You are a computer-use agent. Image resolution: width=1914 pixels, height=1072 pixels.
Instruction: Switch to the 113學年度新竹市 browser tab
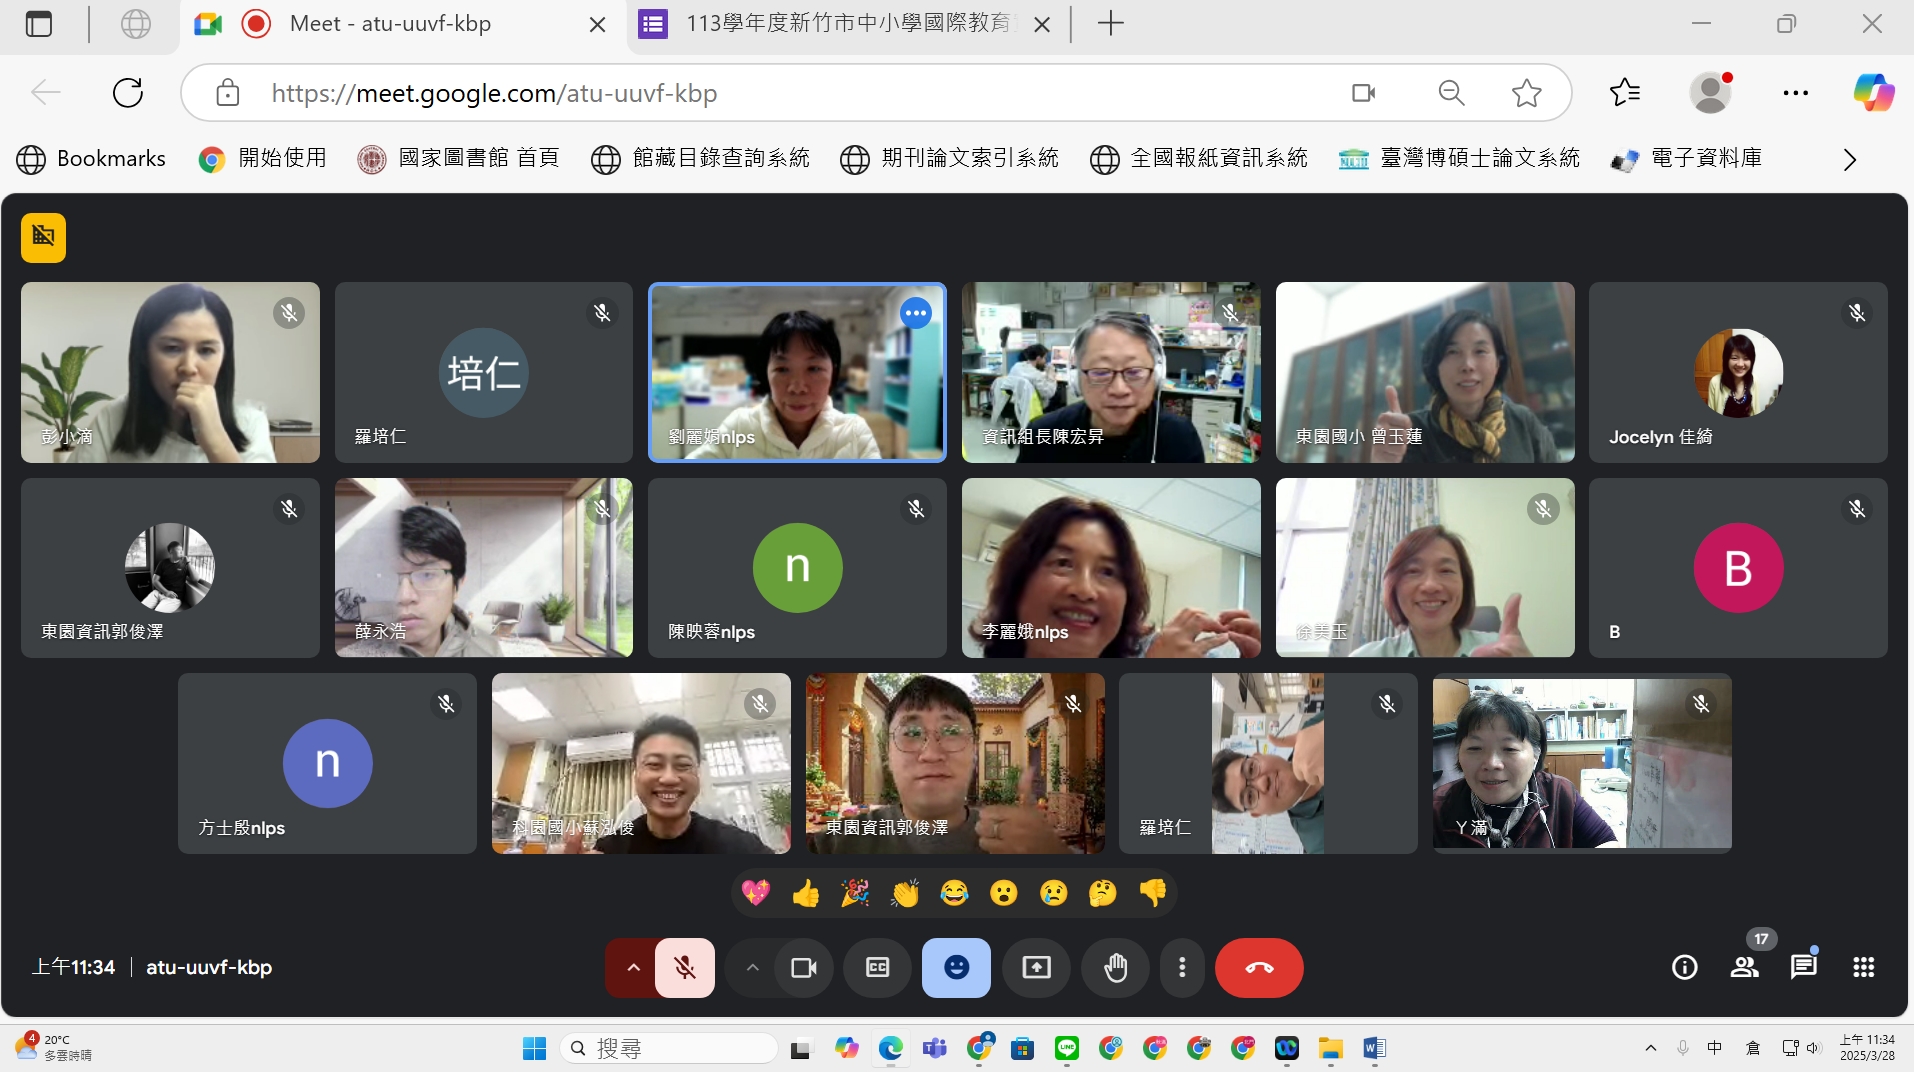point(845,24)
